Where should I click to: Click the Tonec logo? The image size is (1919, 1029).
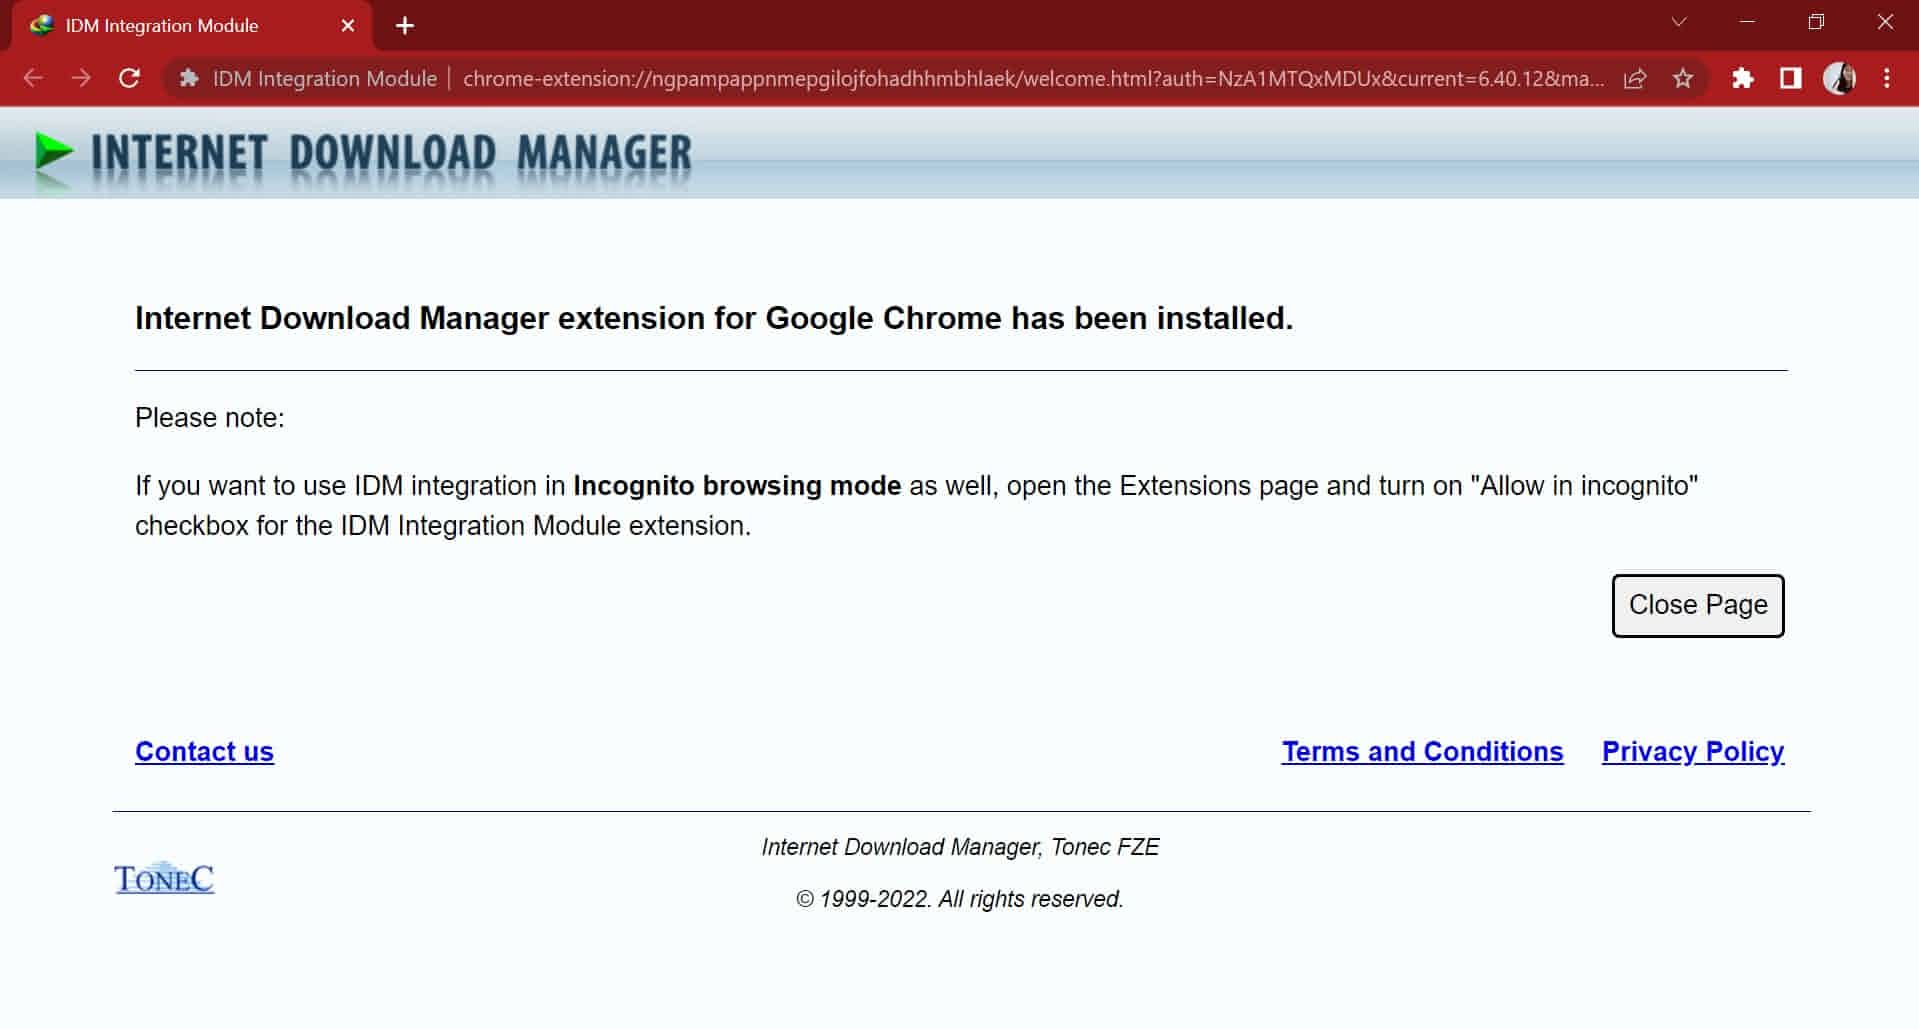[164, 878]
